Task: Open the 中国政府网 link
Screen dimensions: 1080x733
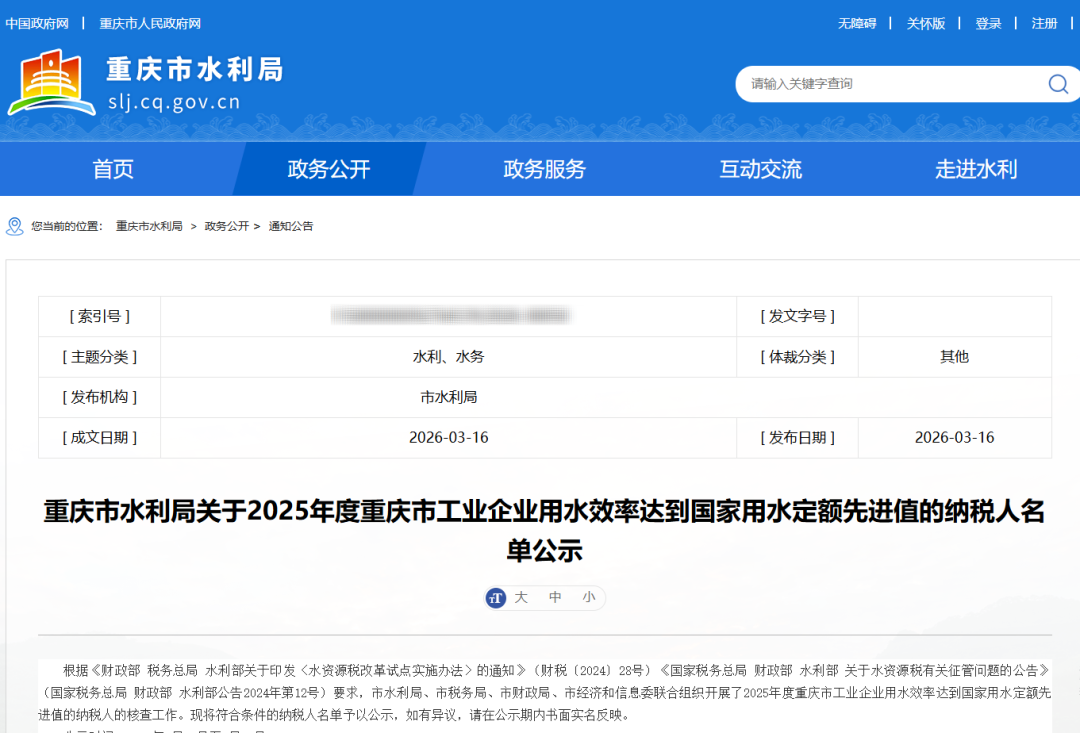Action: [37, 23]
